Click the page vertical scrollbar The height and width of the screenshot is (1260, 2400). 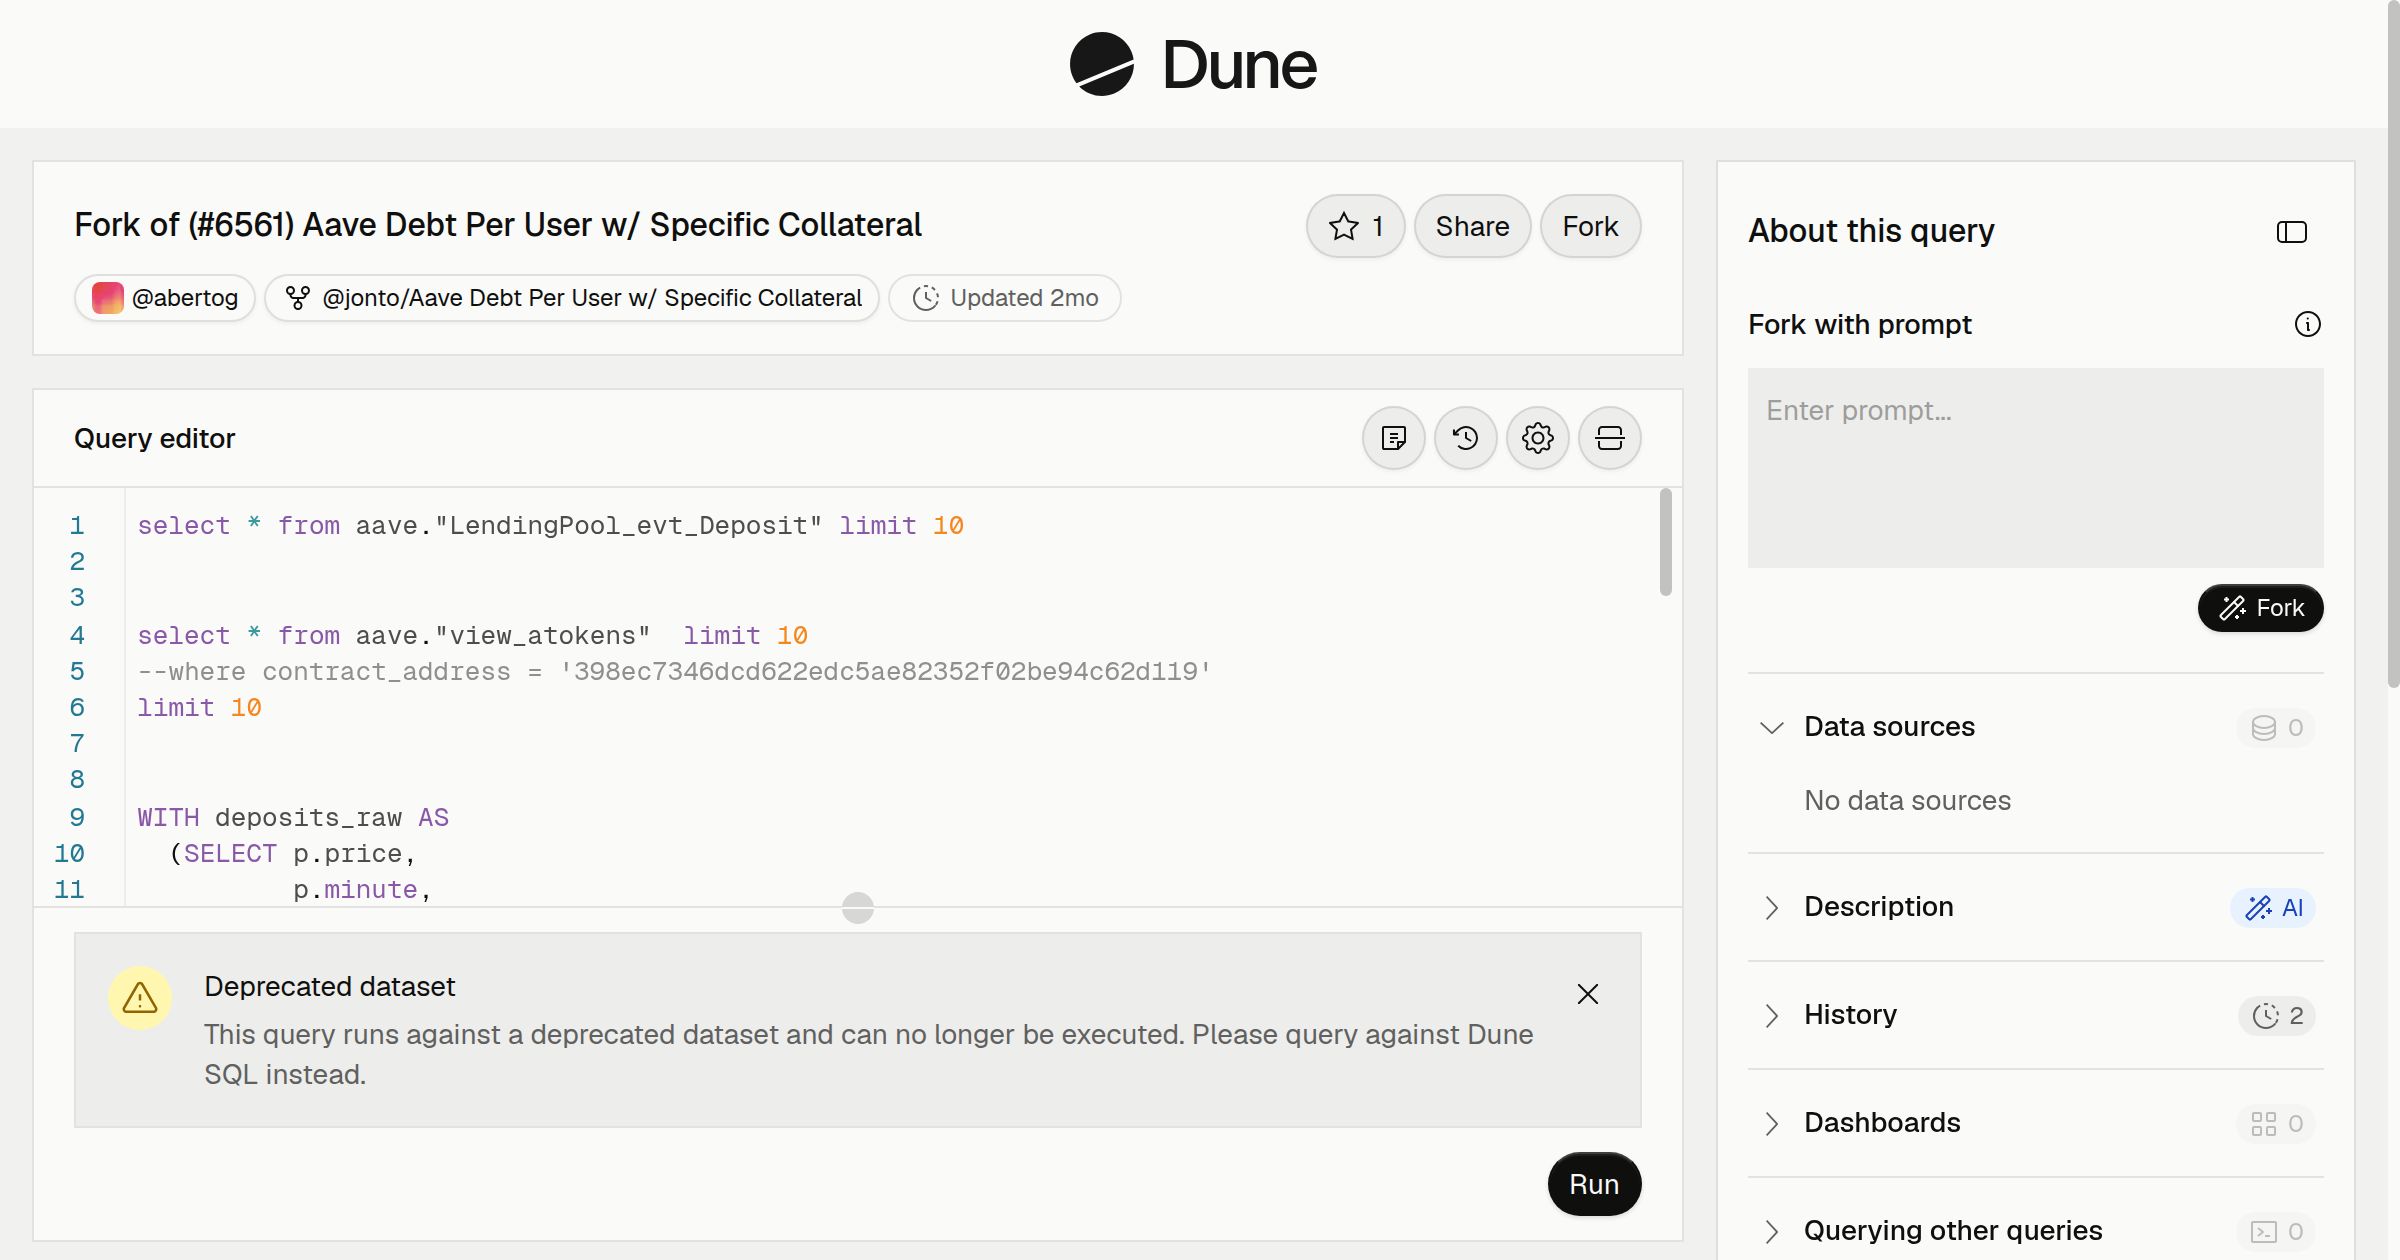pos(2393,344)
